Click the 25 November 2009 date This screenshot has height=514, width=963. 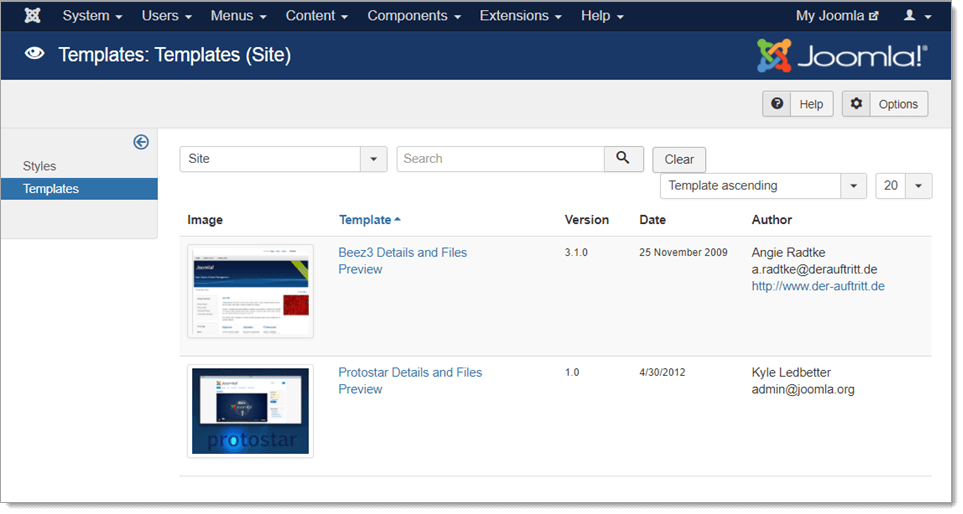point(683,252)
